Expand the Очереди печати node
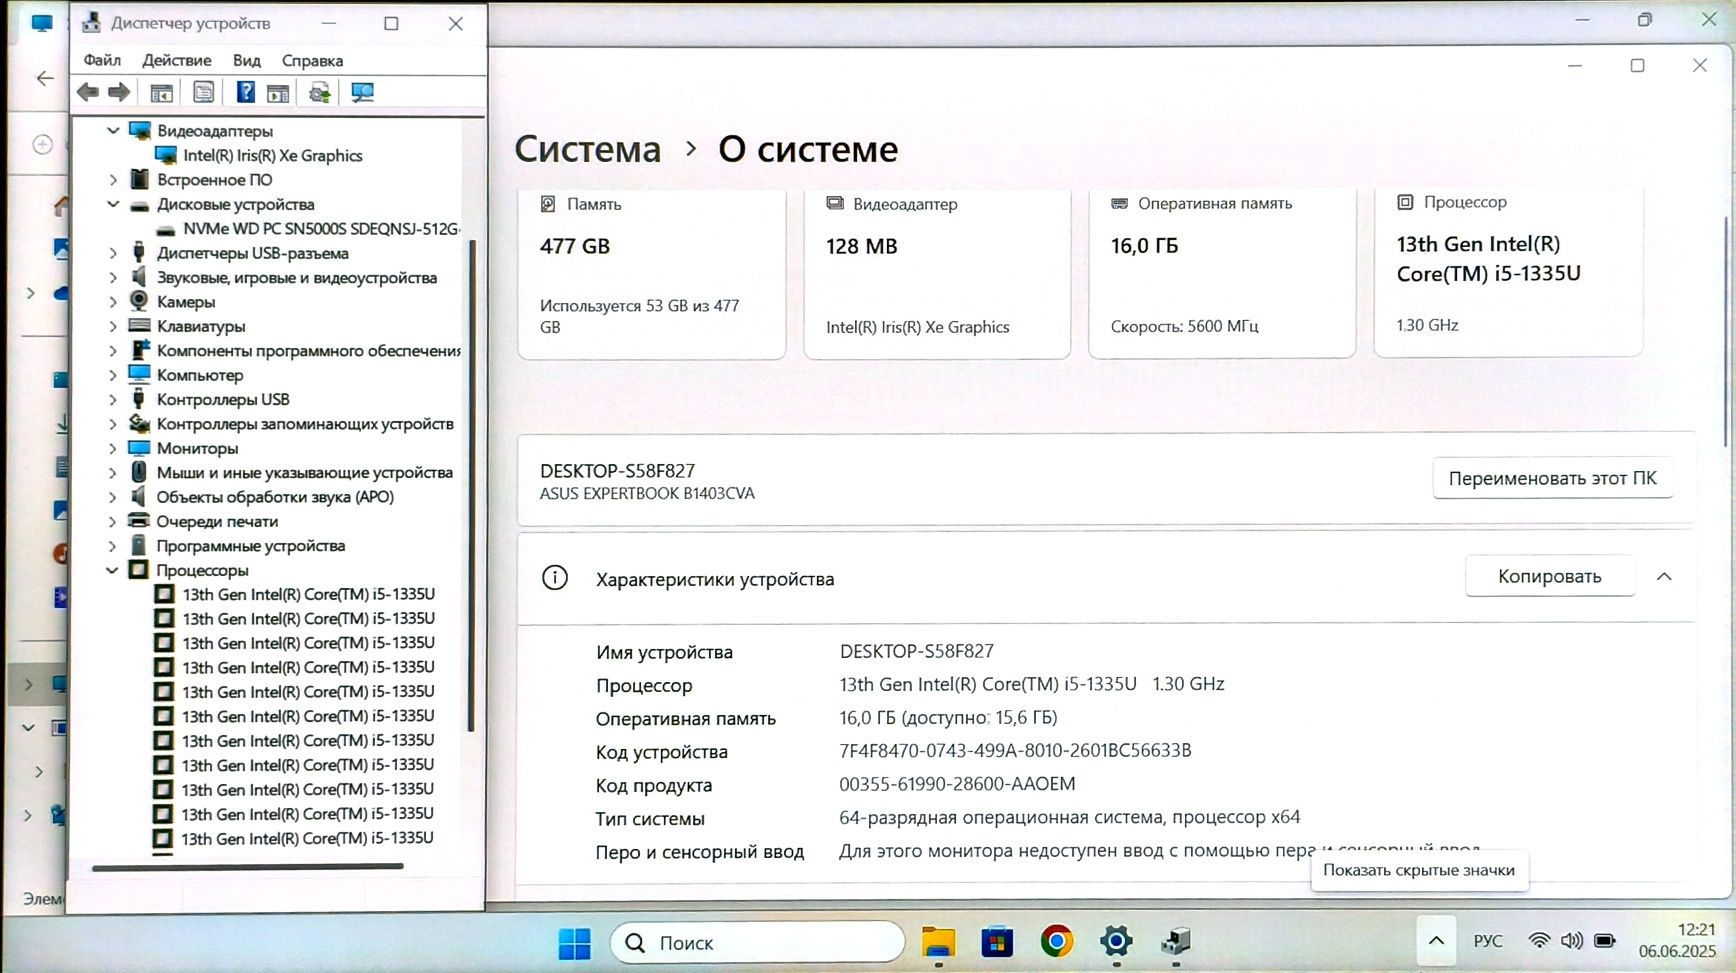The width and height of the screenshot is (1736, 973). [x=113, y=521]
